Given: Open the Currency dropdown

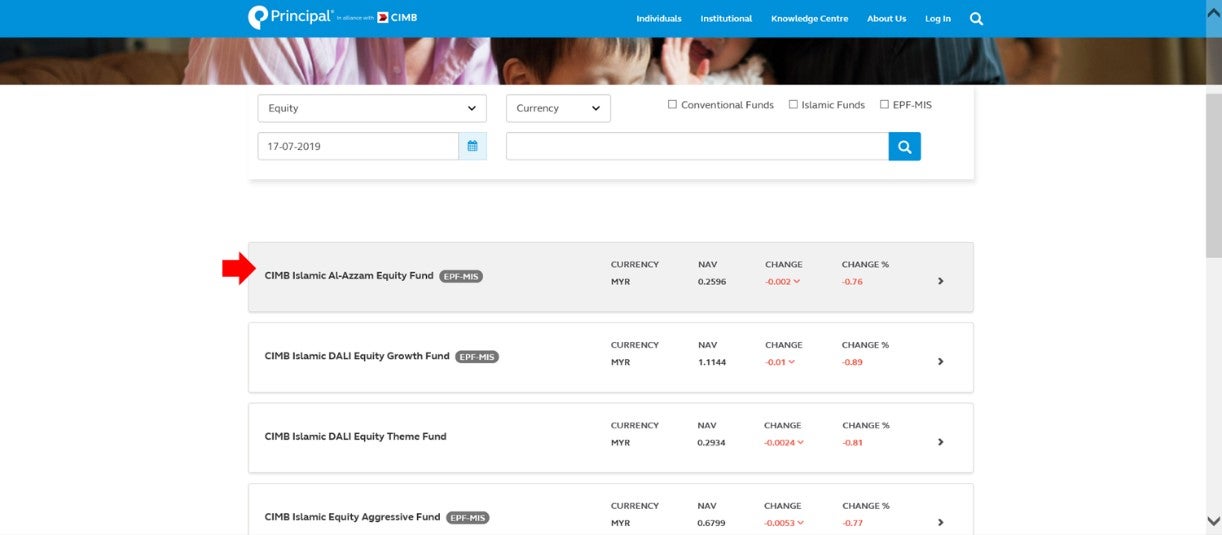Looking at the screenshot, I should point(558,108).
